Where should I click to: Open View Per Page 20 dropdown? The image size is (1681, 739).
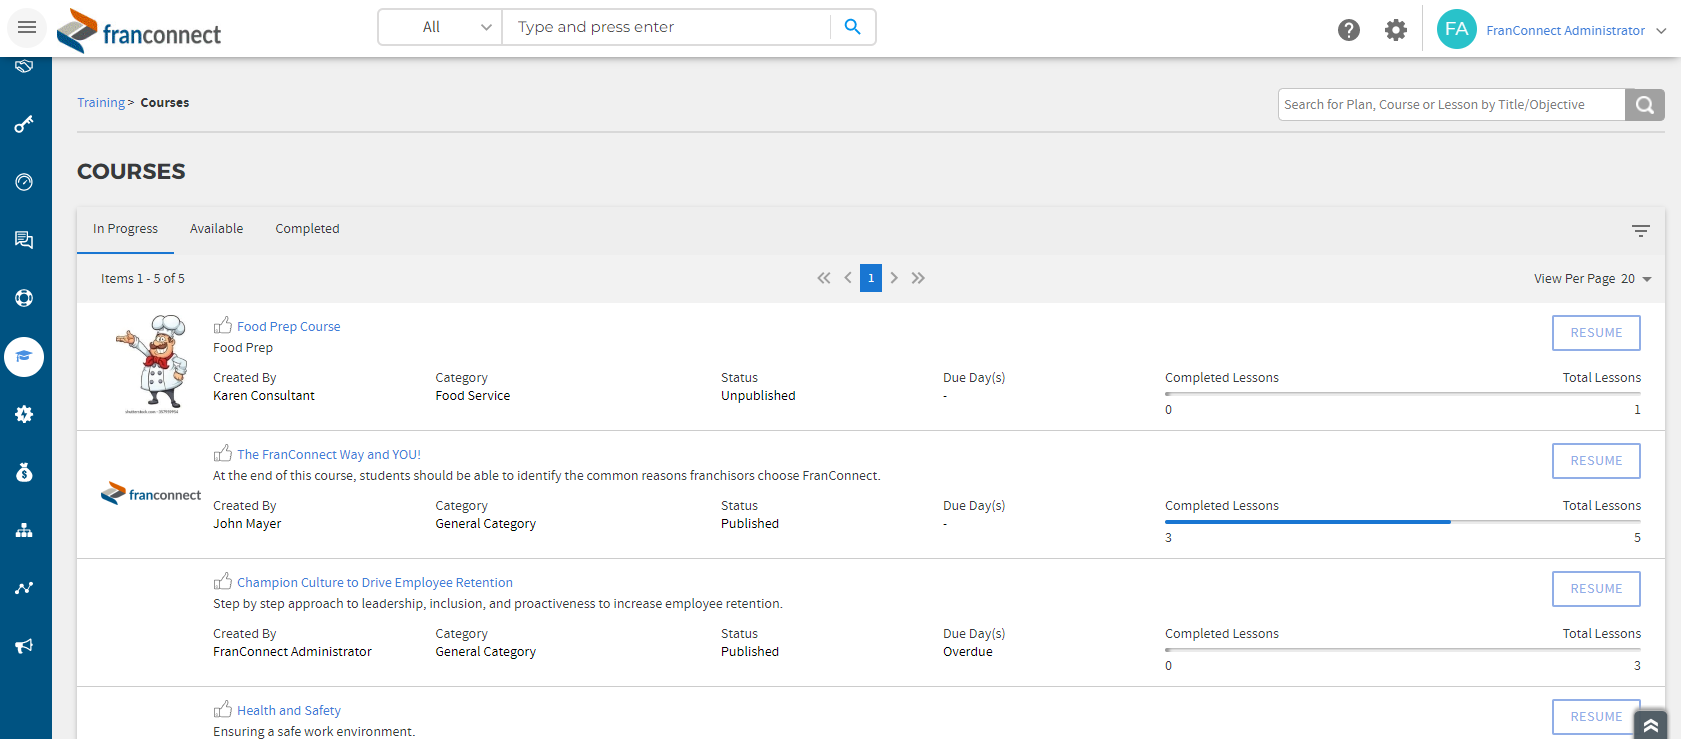1593,279
